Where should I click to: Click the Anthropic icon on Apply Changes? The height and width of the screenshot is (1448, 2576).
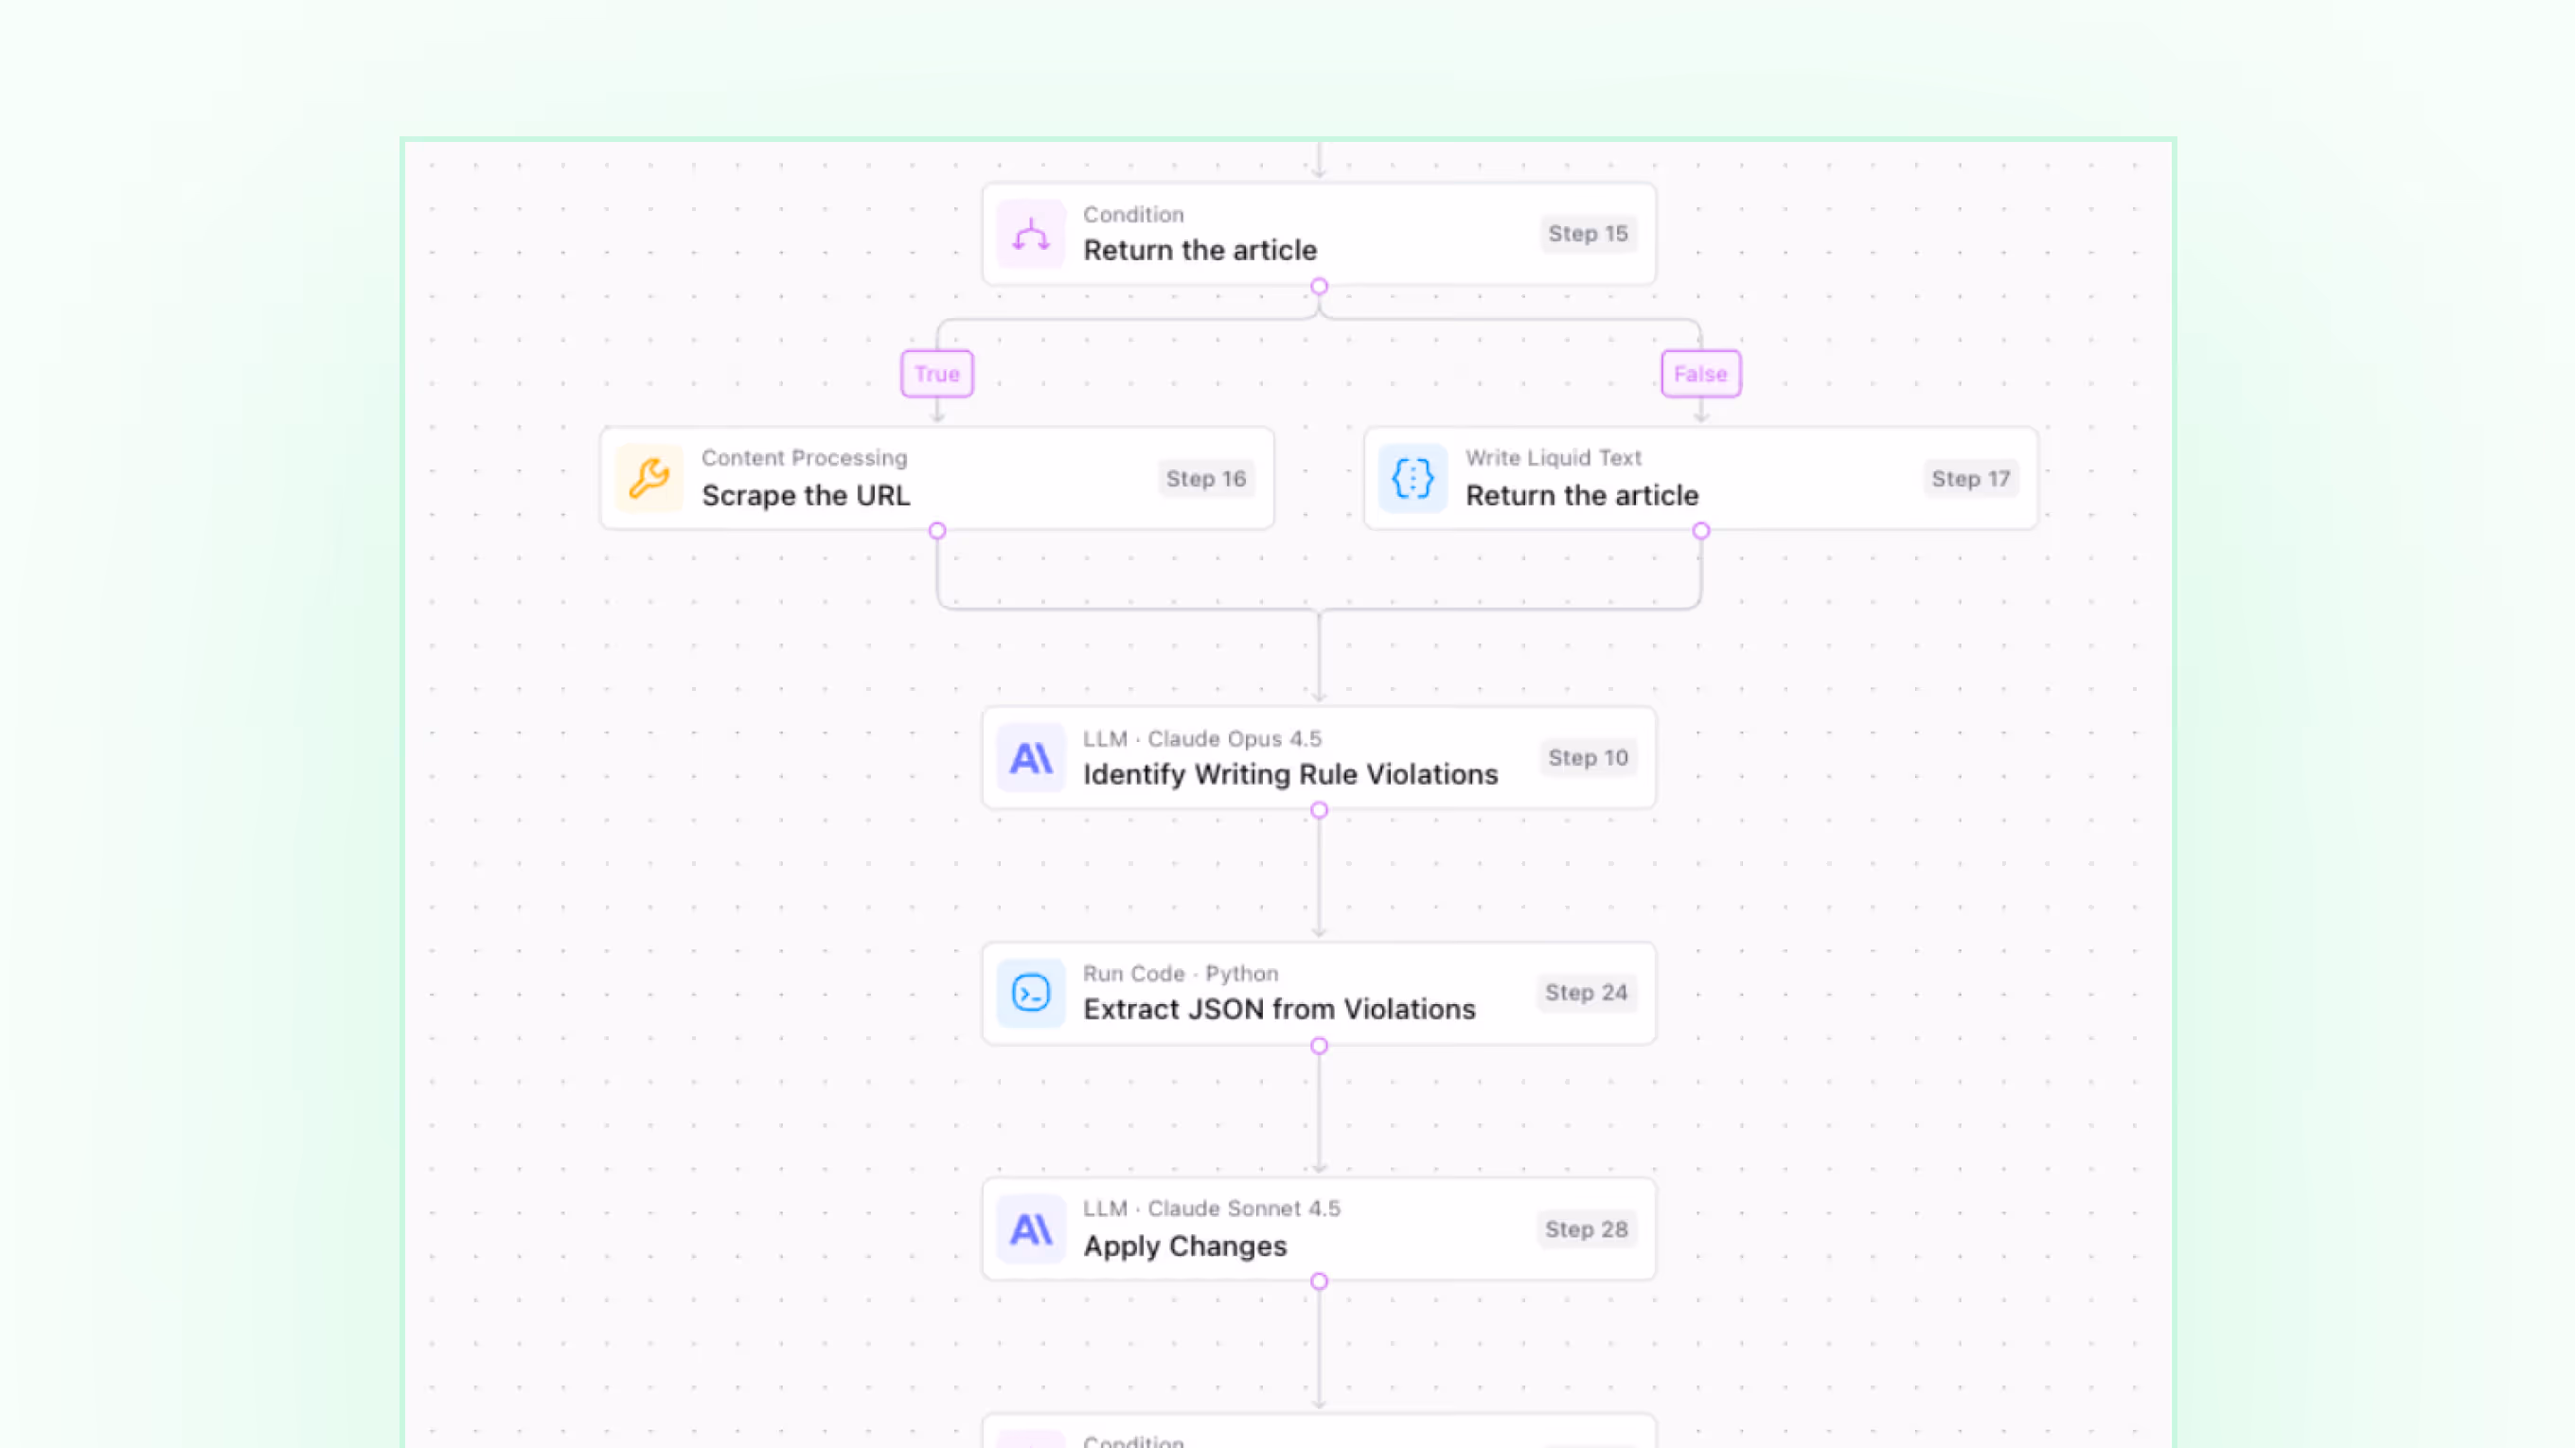(x=1030, y=1229)
